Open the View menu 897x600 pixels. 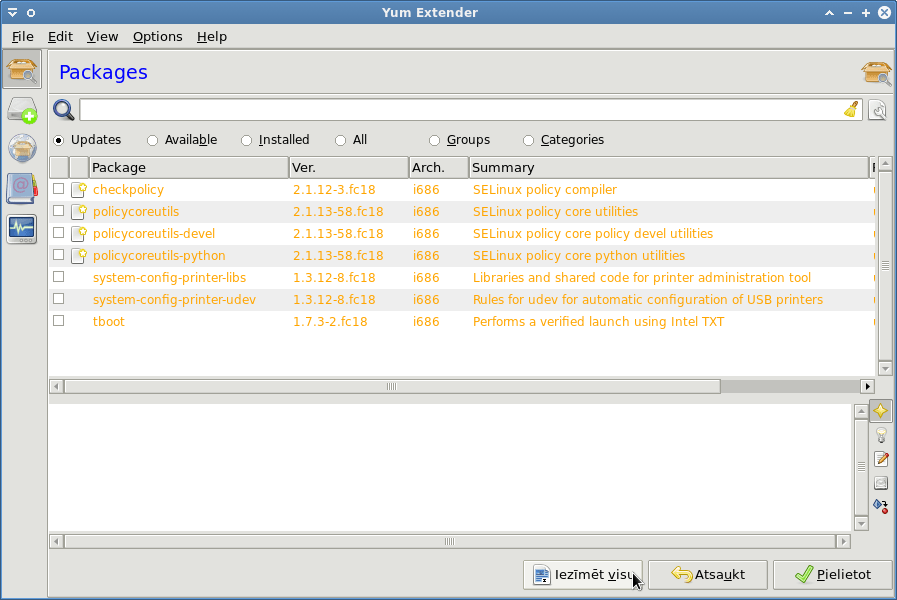coord(102,37)
